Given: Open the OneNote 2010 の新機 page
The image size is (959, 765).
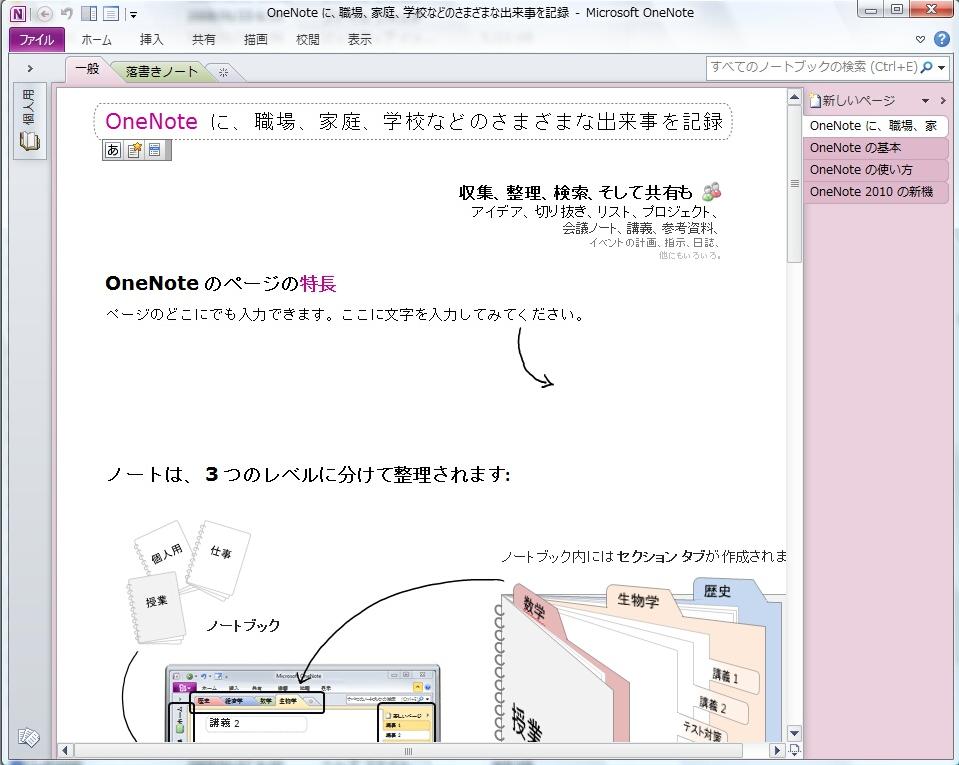Looking at the screenshot, I should [875, 192].
